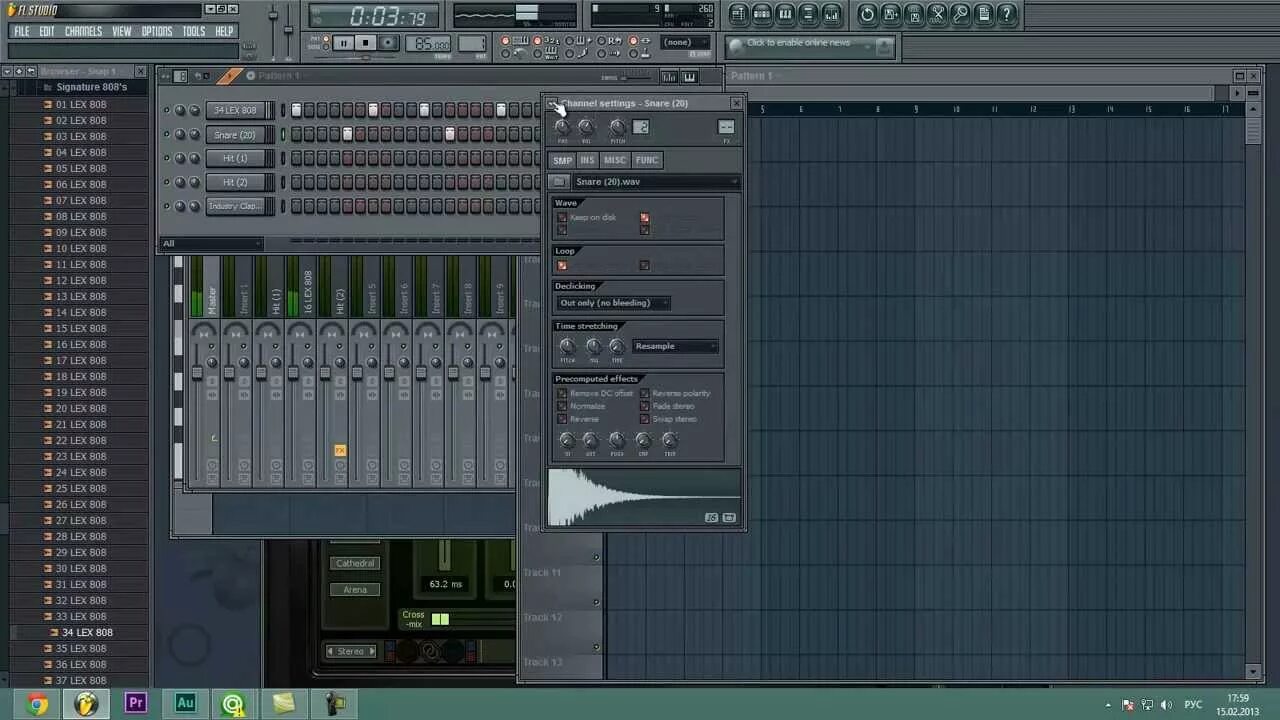This screenshot has height=720, width=1280.
Task: Open the Piano roll toolbar icon
Action: tap(786, 14)
